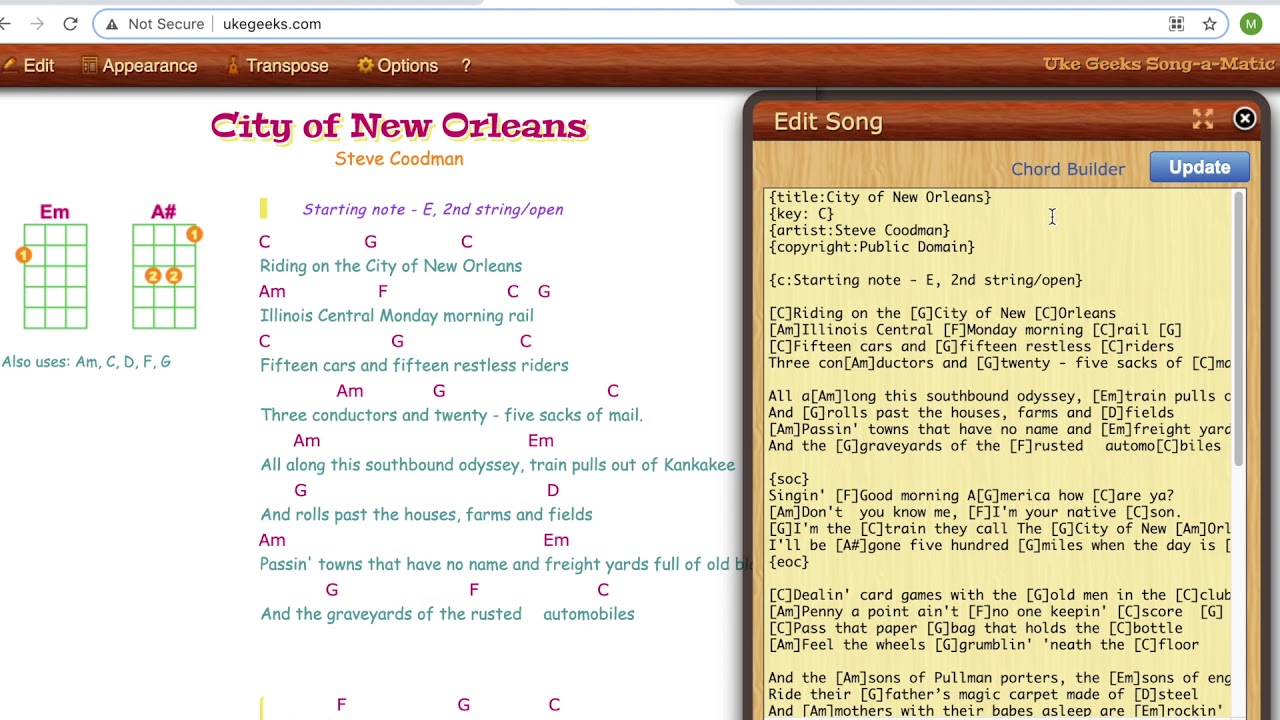Click inside the song text editor area
Screen dimensions: 1280x720
pos(998,454)
